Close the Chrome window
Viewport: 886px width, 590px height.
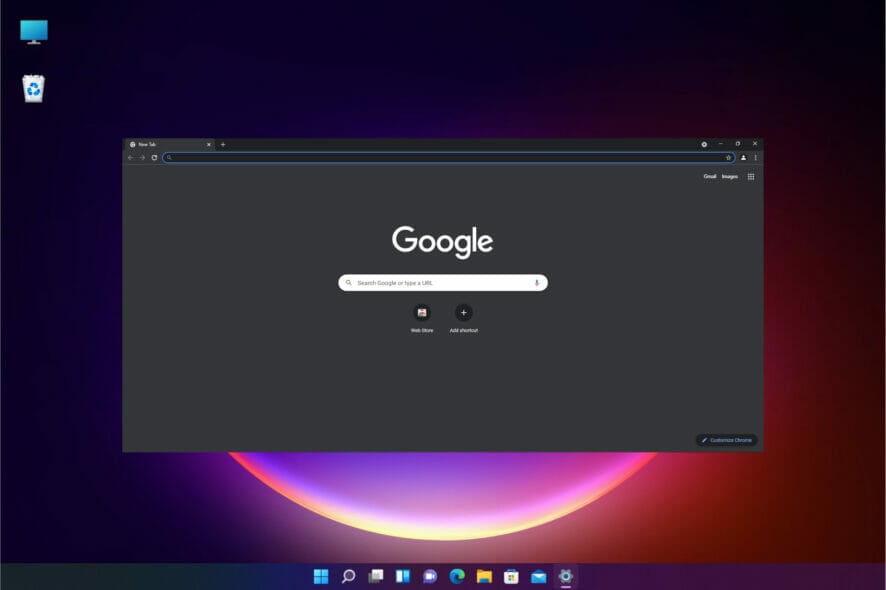tap(754, 144)
